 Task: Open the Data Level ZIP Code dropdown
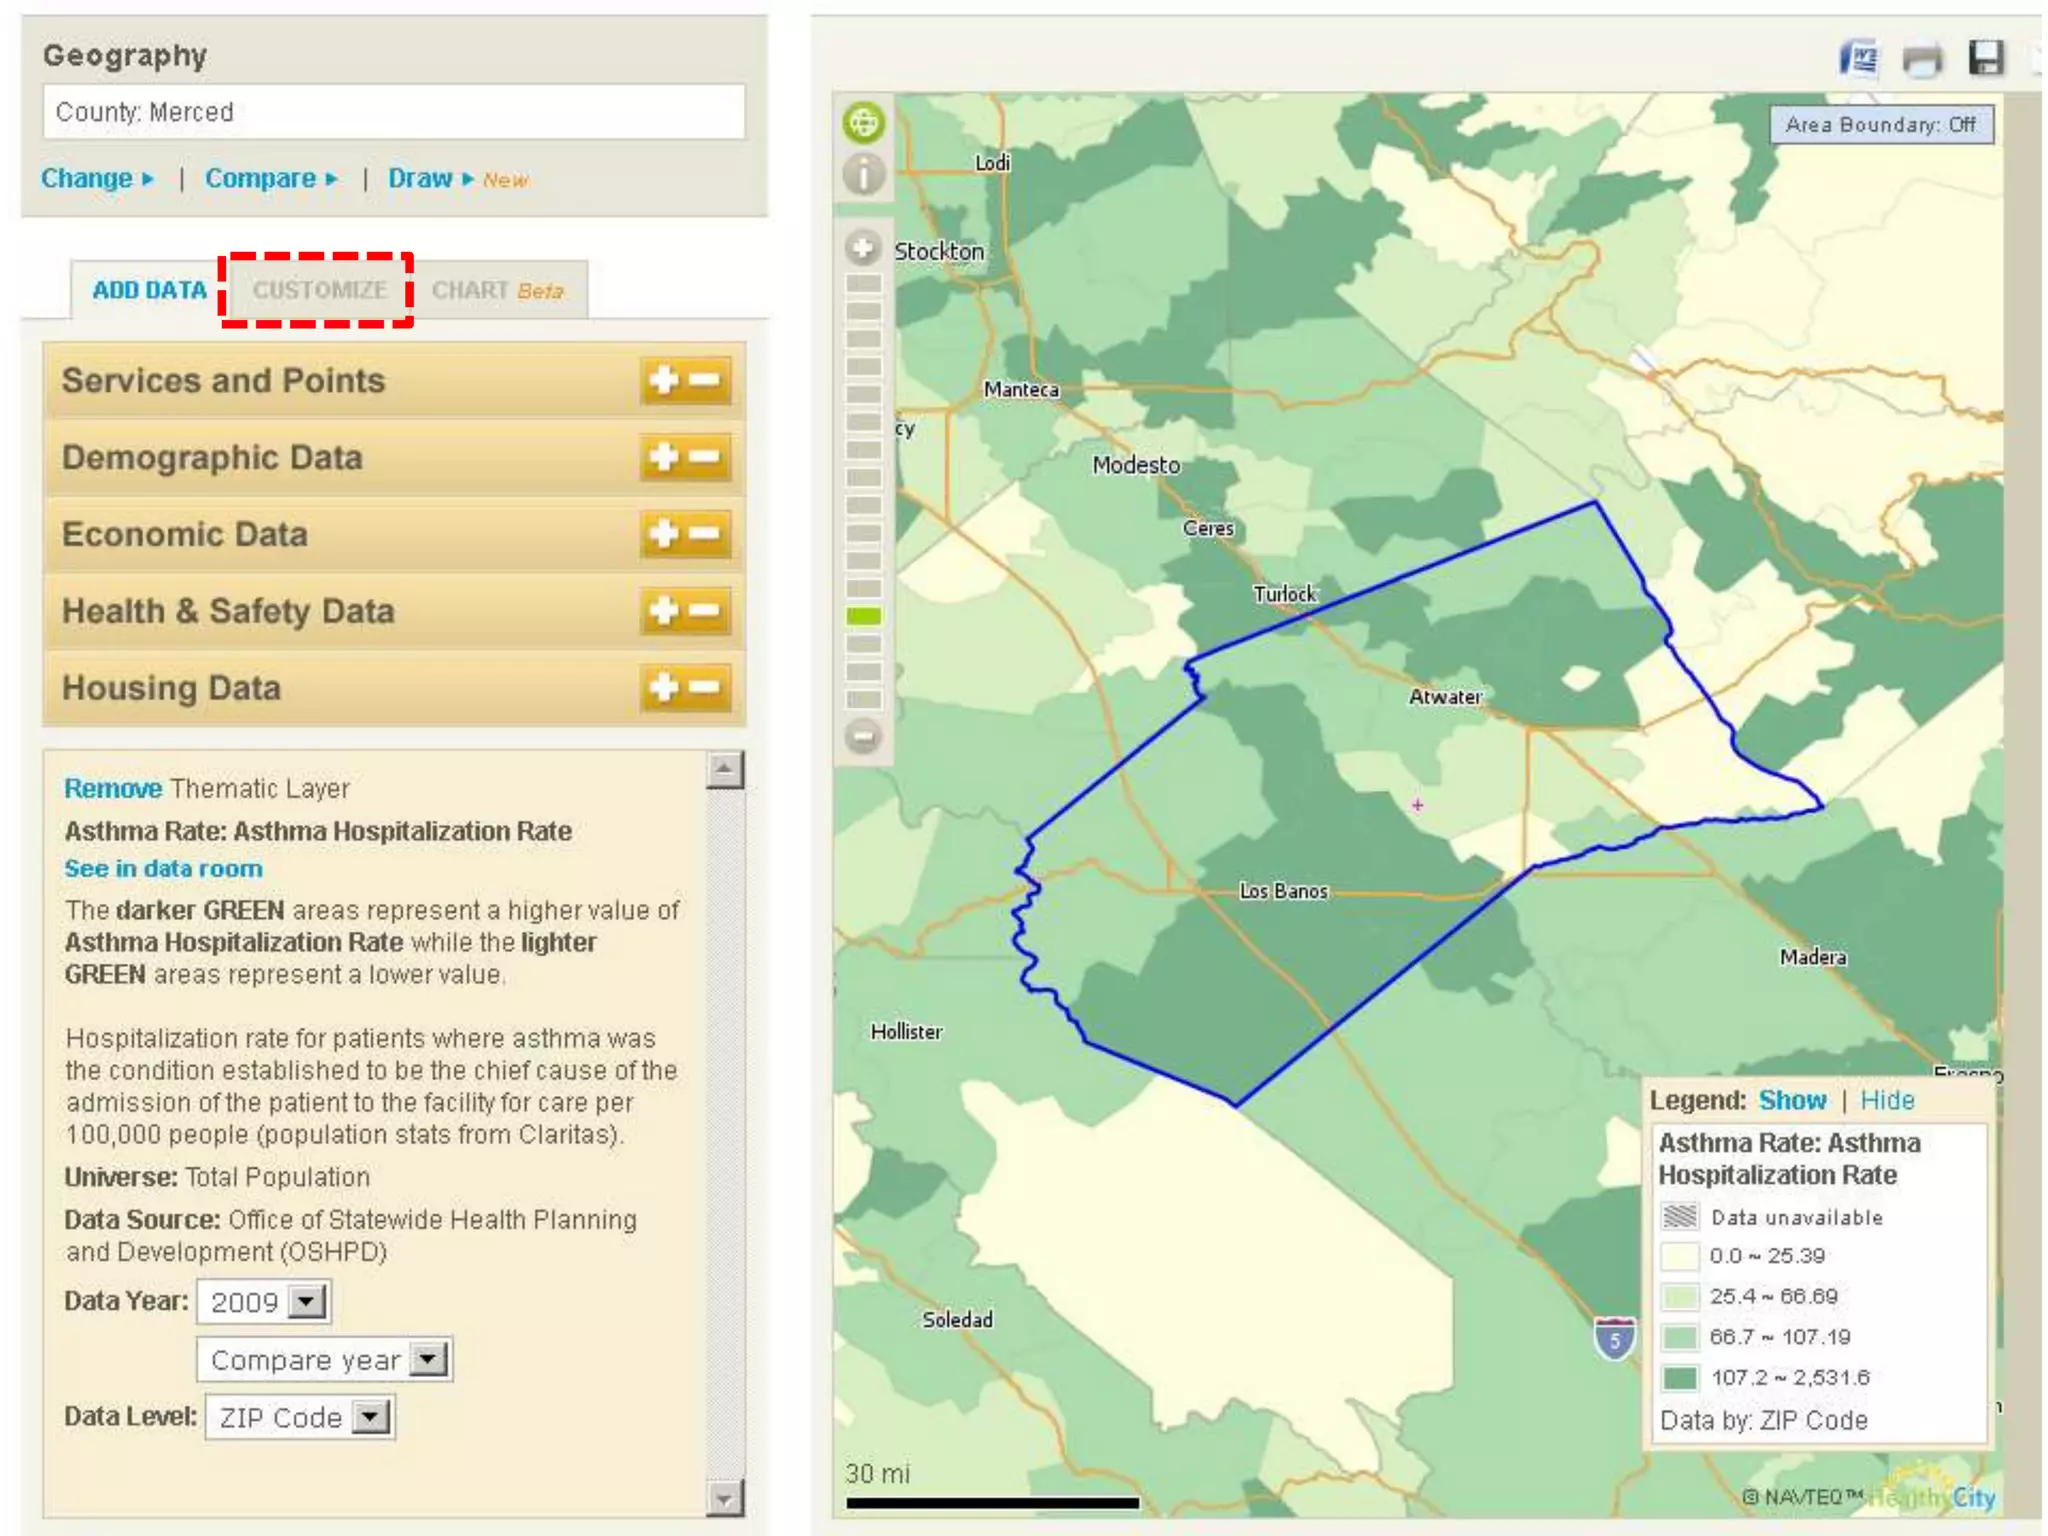(x=371, y=1417)
